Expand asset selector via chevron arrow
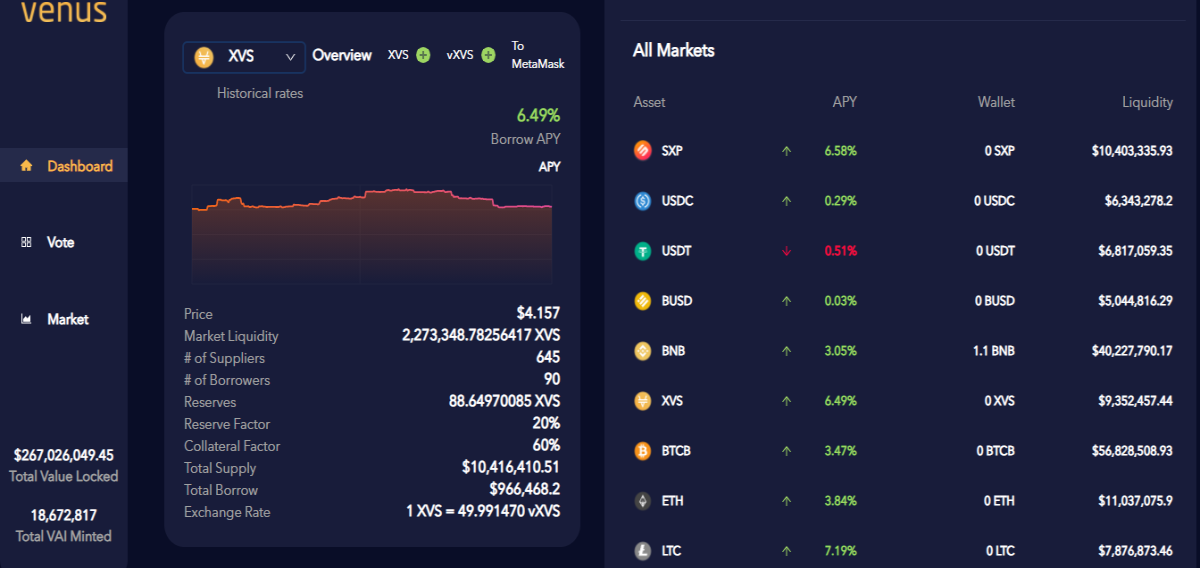This screenshot has width=1200, height=568. [291, 57]
